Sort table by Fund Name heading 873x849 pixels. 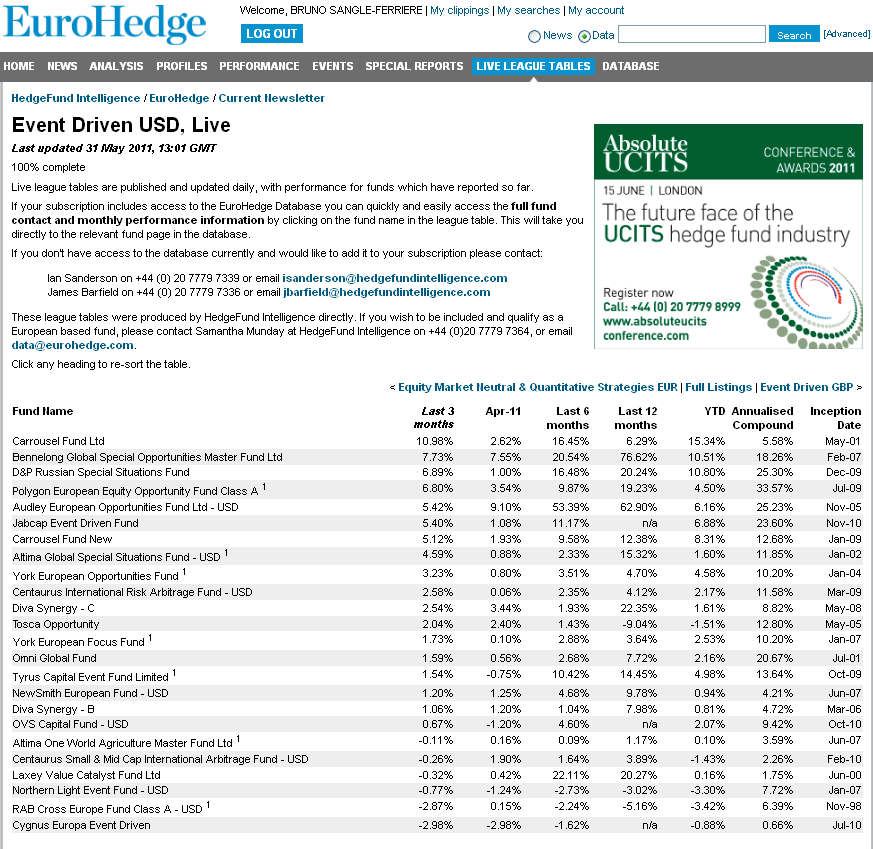coord(43,411)
